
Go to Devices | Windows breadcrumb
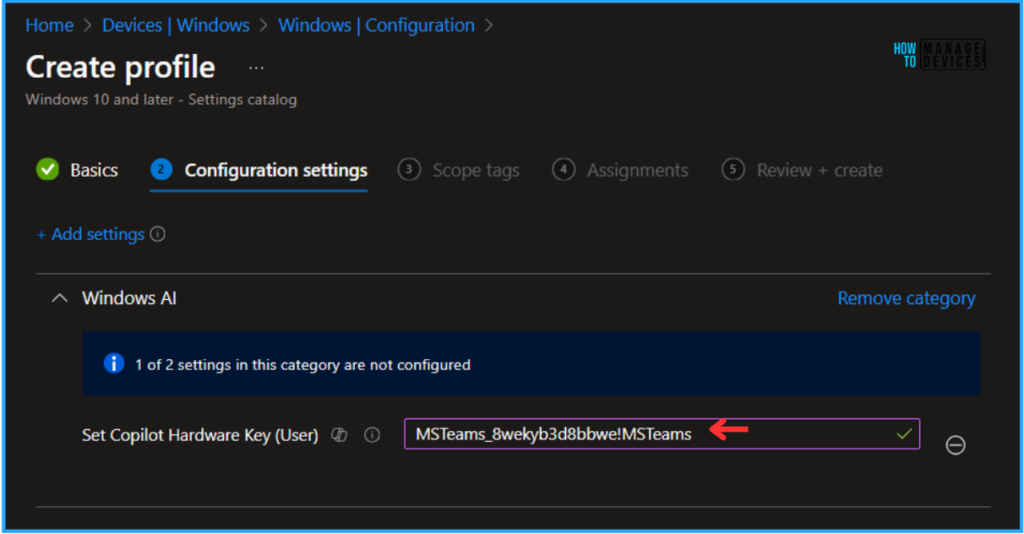[x=176, y=25]
